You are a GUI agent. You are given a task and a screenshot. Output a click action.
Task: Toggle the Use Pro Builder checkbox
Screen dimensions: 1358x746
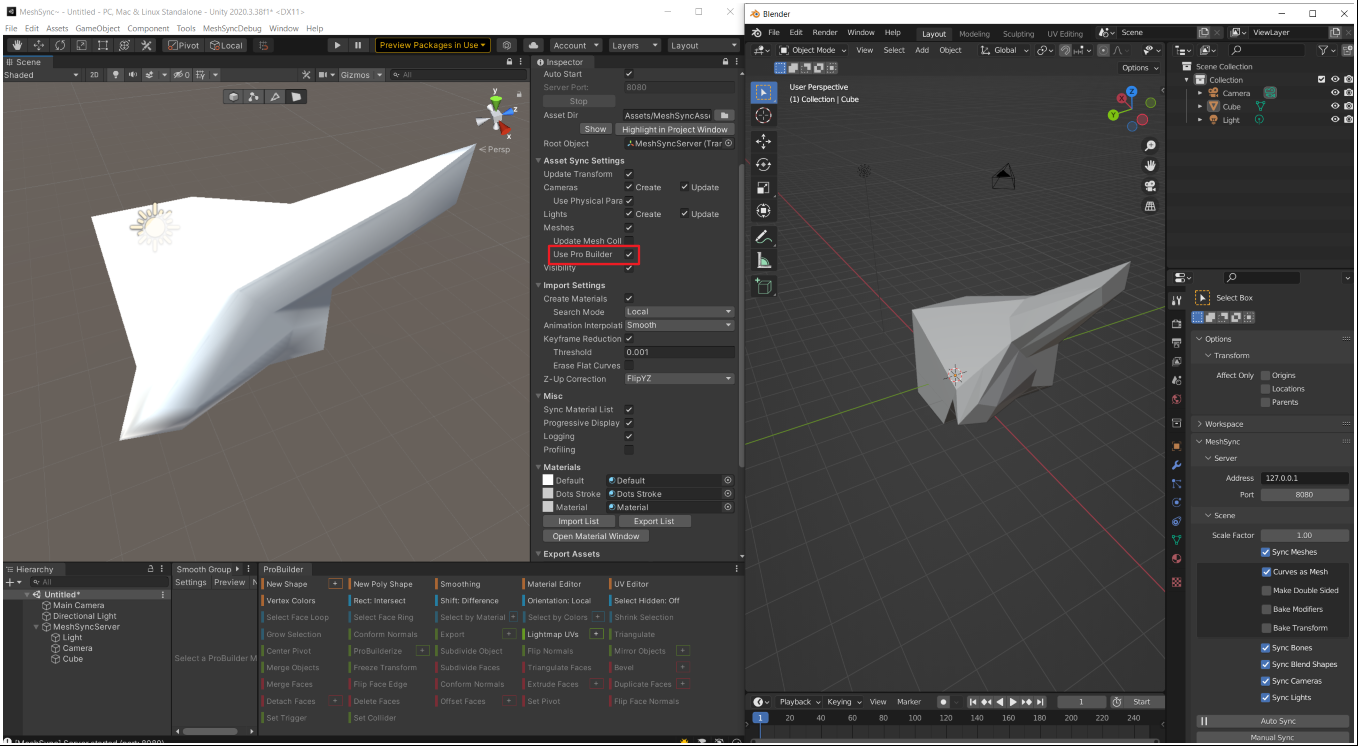pyautogui.click(x=629, y=254)
